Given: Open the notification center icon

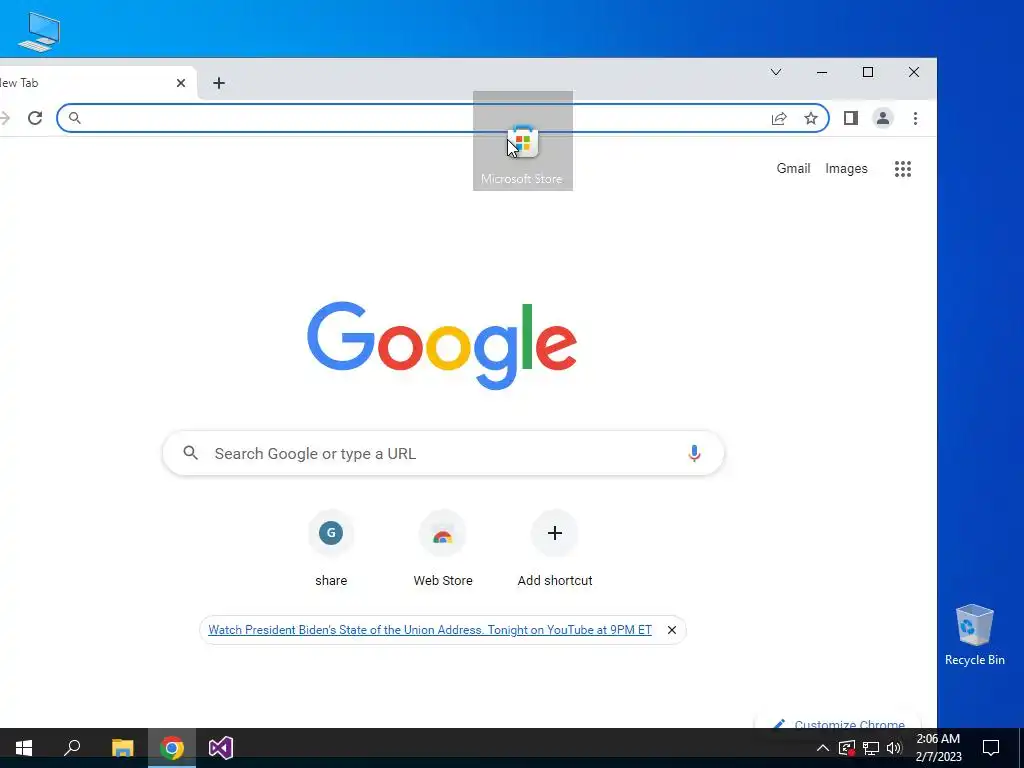Looking at the screenshot, I should 991,748.
